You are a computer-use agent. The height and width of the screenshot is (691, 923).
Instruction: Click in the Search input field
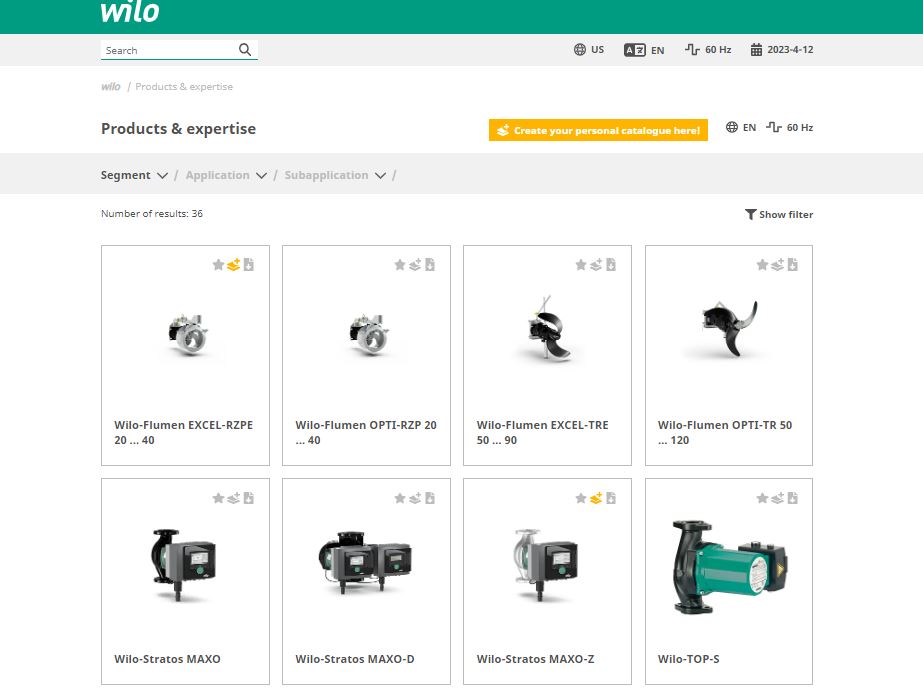(168, 50)
